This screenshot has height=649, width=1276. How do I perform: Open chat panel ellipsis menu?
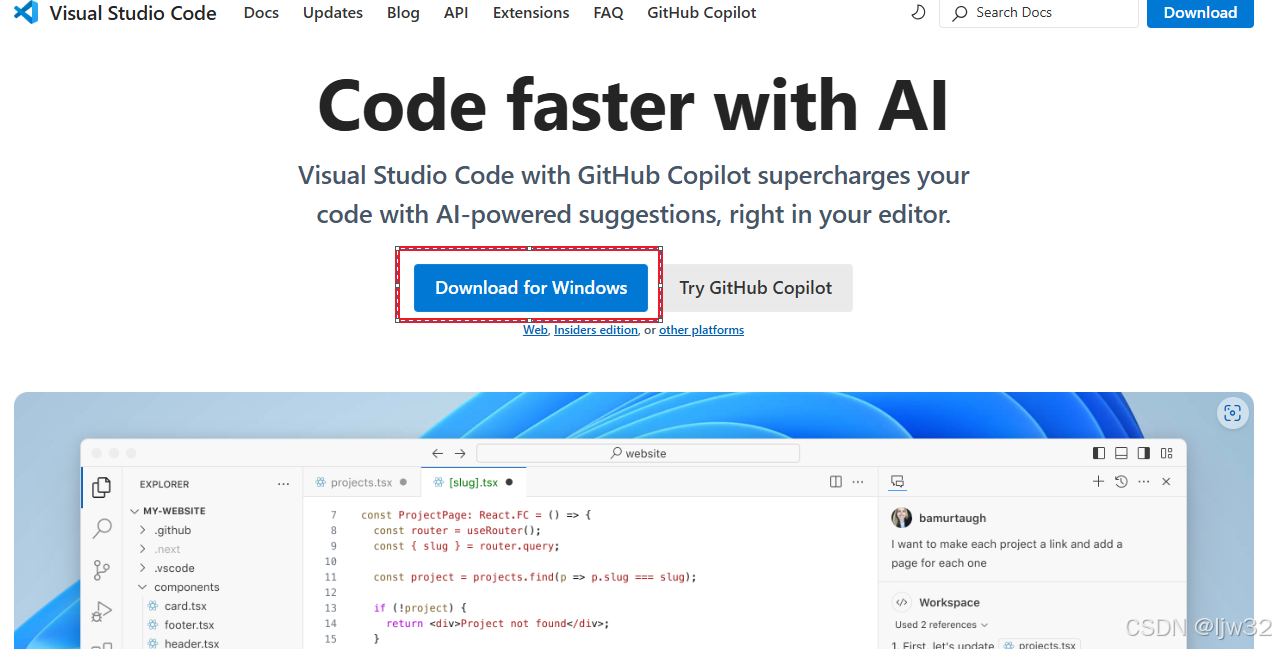[x=1144, y=482]
